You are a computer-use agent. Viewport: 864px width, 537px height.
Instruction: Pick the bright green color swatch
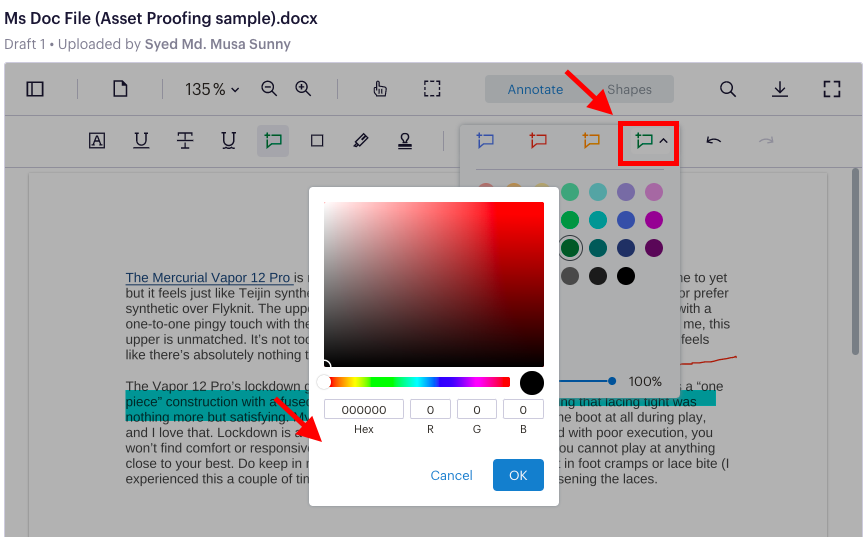[x=570, y=220]
